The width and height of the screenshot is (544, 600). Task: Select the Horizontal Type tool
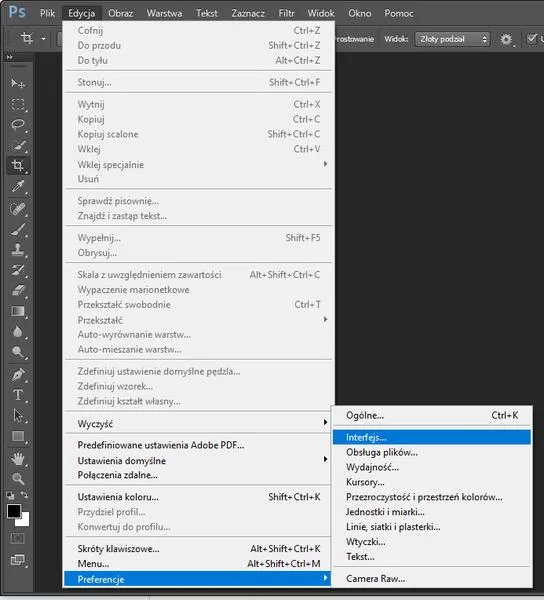point(18,395)
